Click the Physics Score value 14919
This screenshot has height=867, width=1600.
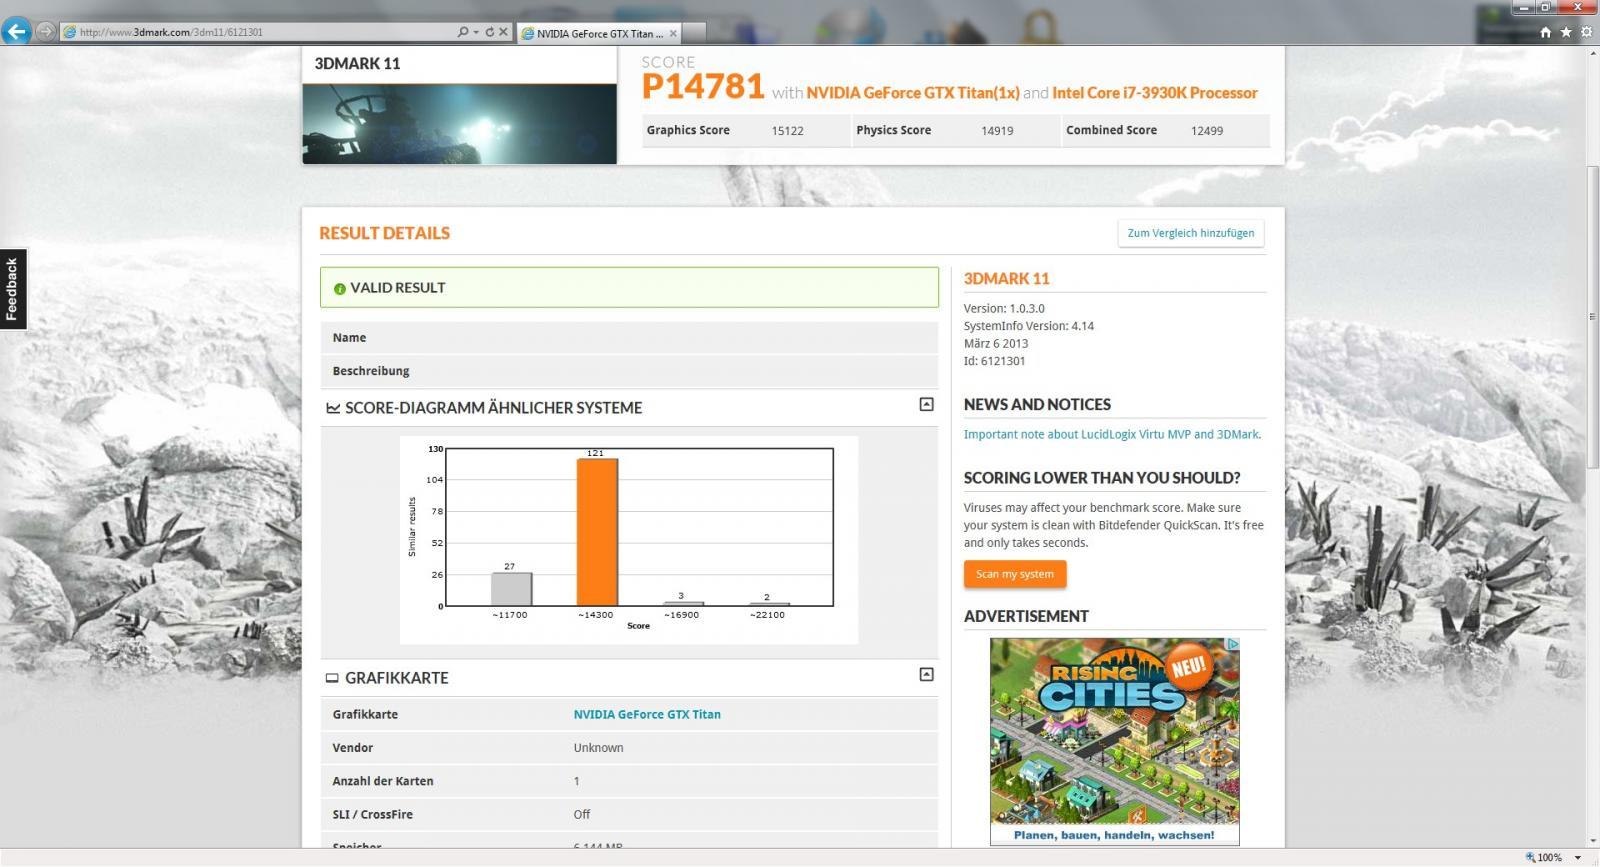click(997, 131)
